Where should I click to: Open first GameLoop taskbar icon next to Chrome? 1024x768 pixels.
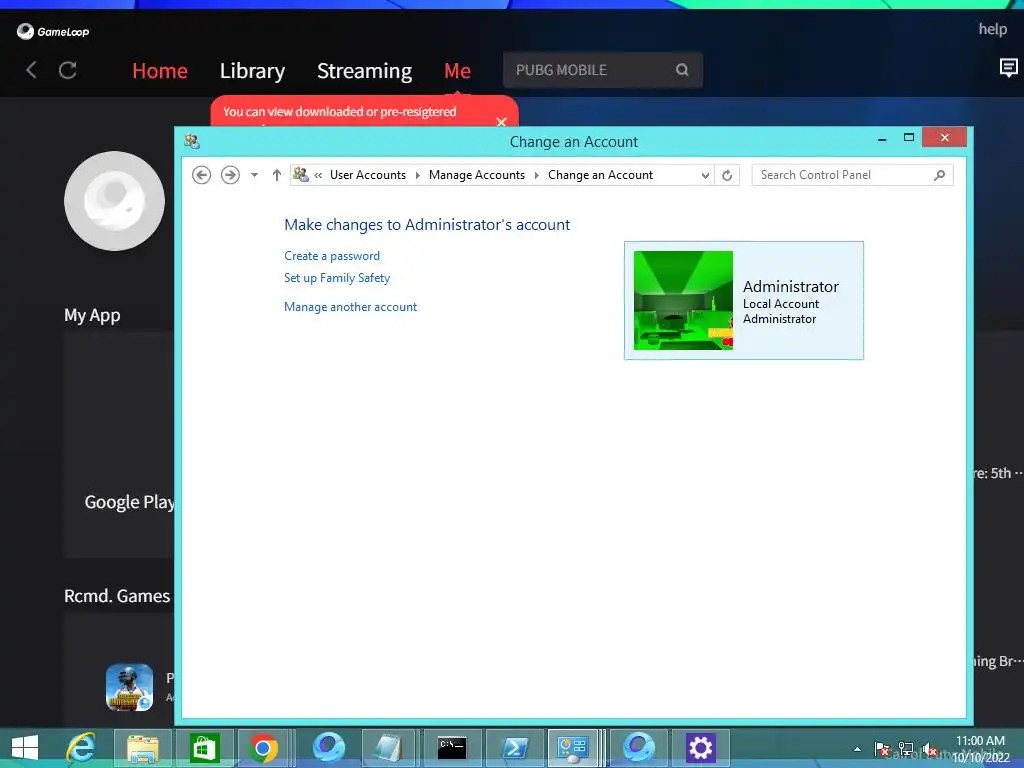click(x=328, y=748)
